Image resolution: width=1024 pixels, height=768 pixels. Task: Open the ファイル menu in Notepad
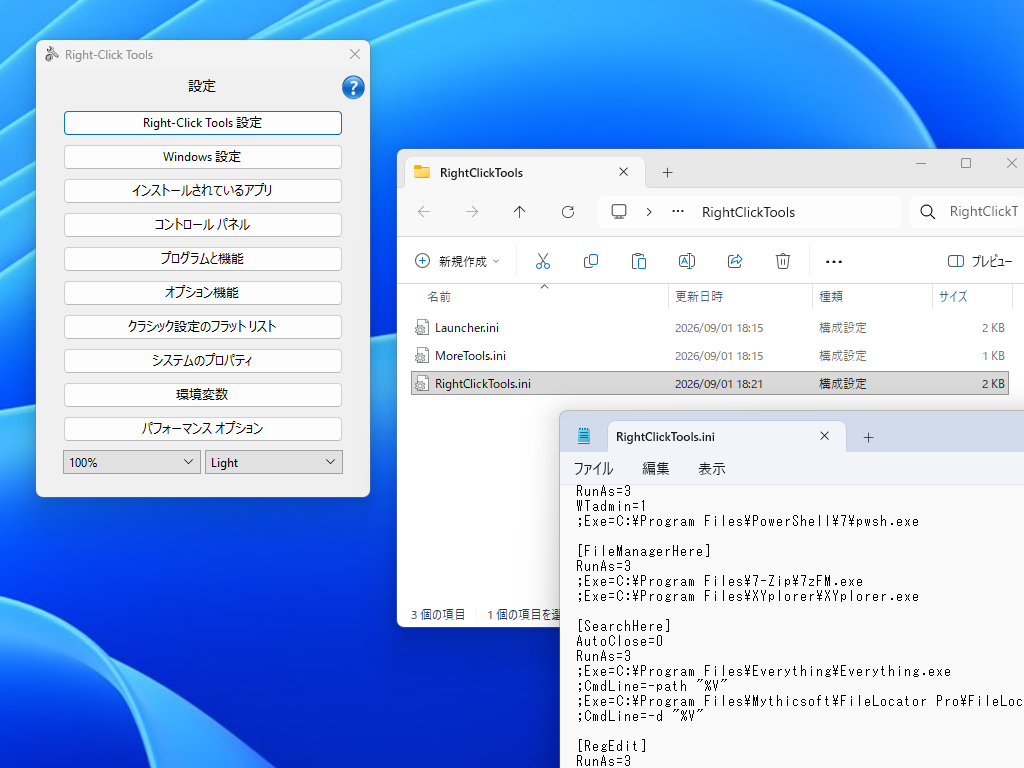(593, 468)
